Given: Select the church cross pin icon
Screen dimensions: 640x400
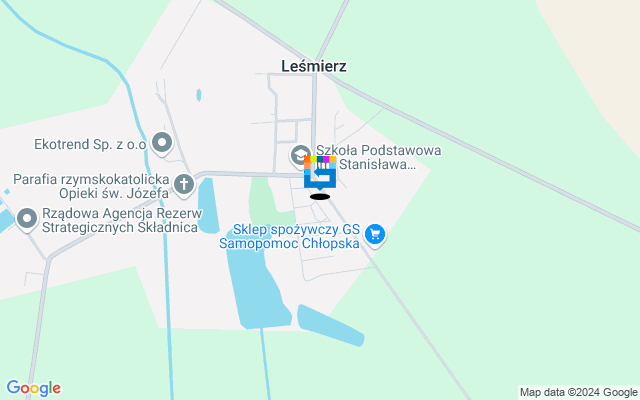Looking at the screenshot, I should pos(184,185).
